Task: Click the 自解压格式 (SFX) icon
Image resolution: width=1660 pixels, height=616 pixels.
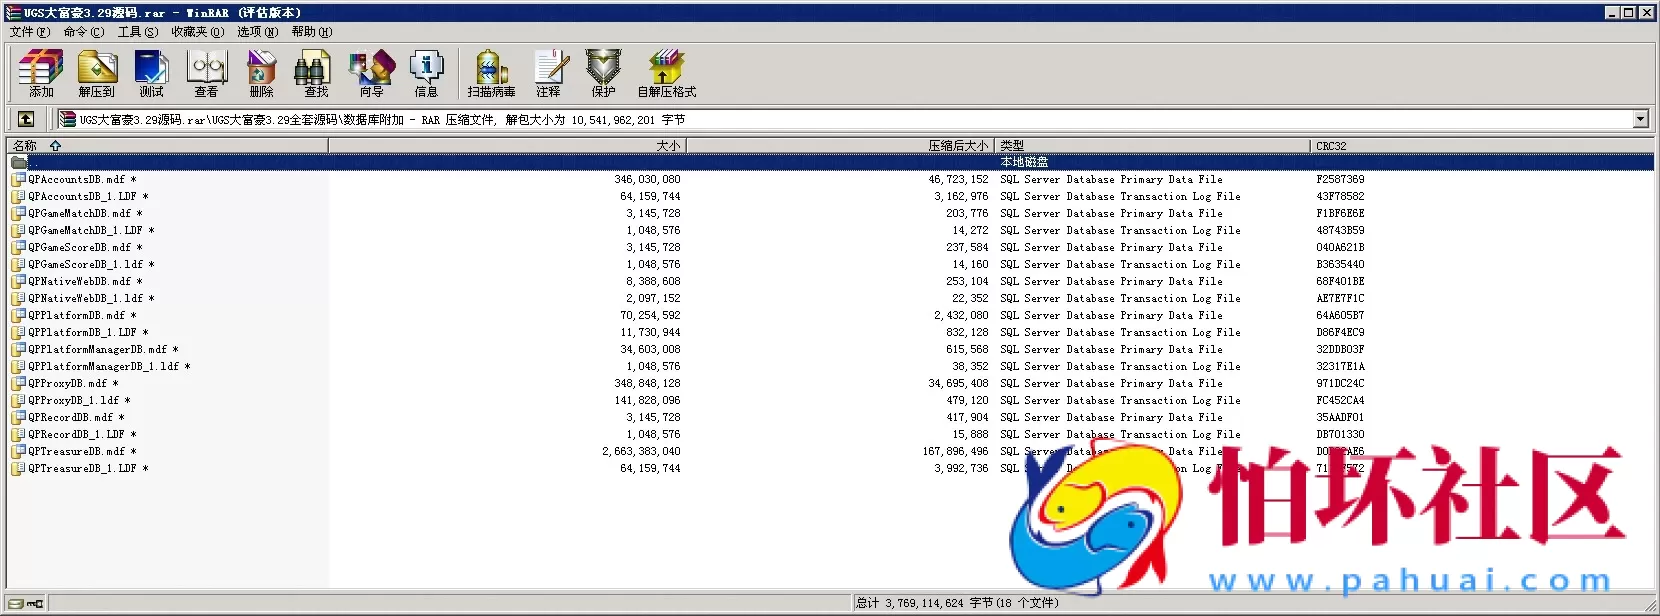Action: [x=666, y=73]
